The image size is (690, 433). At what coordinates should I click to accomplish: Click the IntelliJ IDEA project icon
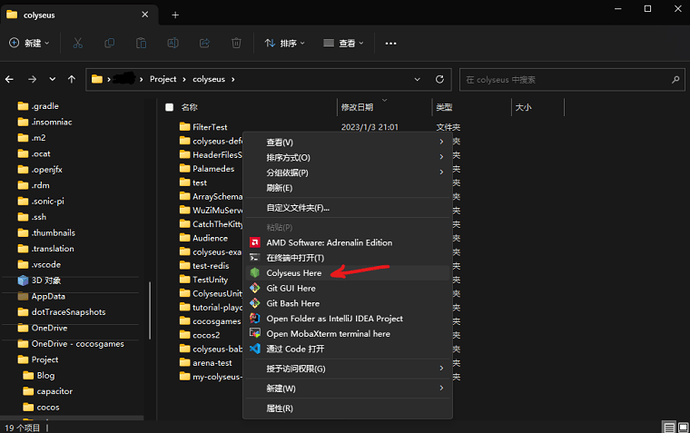[x=255, y=318]
